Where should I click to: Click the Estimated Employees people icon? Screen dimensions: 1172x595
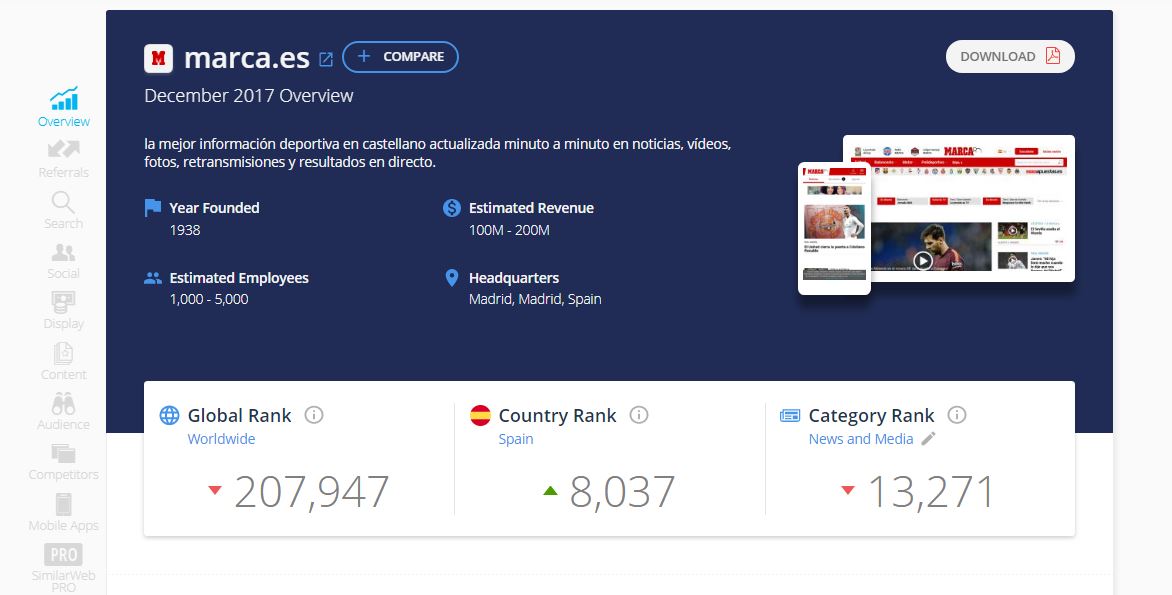tap(152, 278)
